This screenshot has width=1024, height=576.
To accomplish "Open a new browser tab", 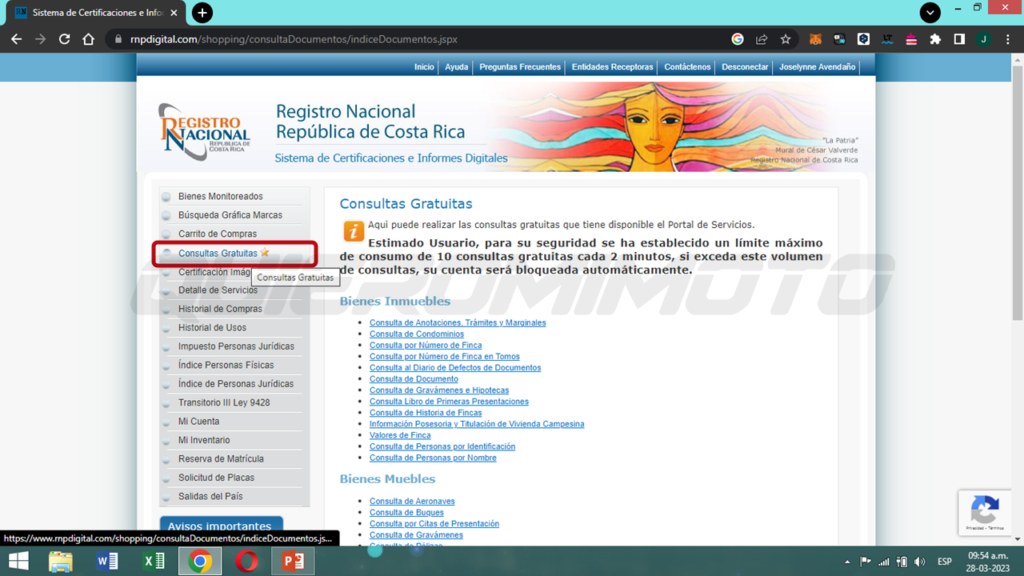I will [x=202, y=12].
